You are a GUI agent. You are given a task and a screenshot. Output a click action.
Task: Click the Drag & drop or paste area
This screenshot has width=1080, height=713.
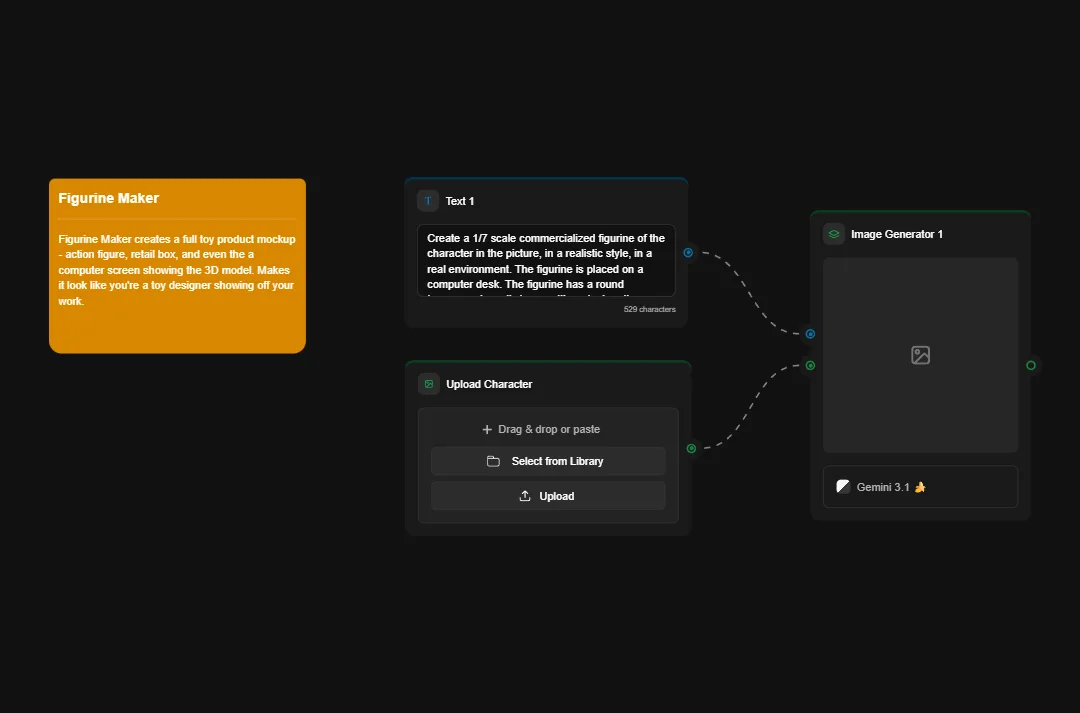548,429
